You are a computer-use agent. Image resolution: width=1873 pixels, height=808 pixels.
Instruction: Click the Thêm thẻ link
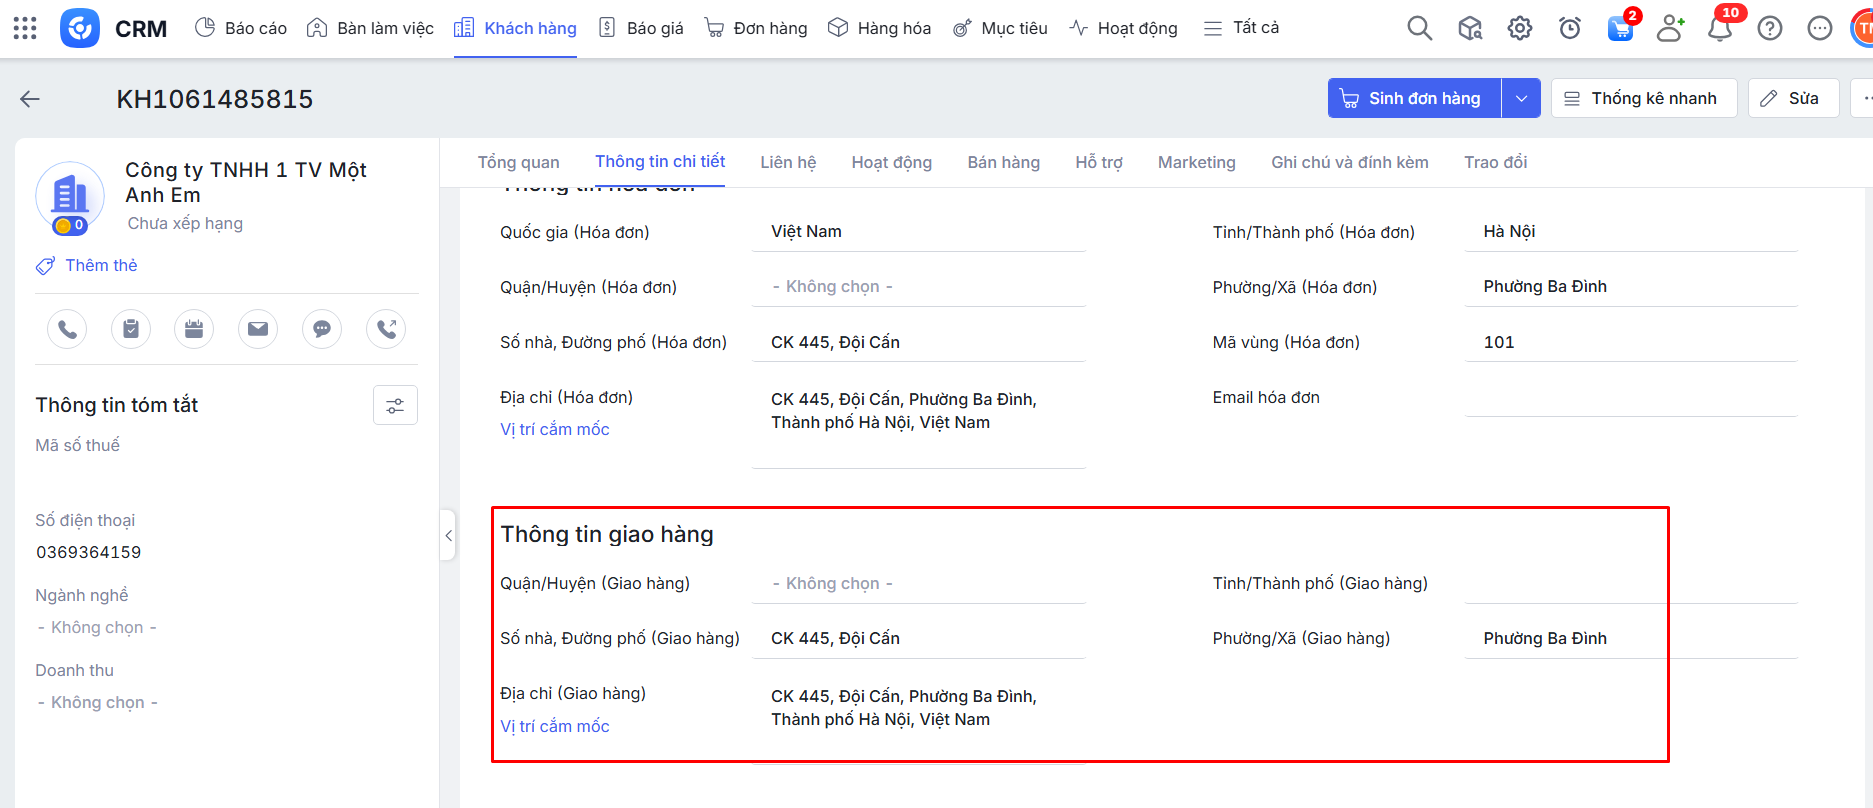coord(101,265)
